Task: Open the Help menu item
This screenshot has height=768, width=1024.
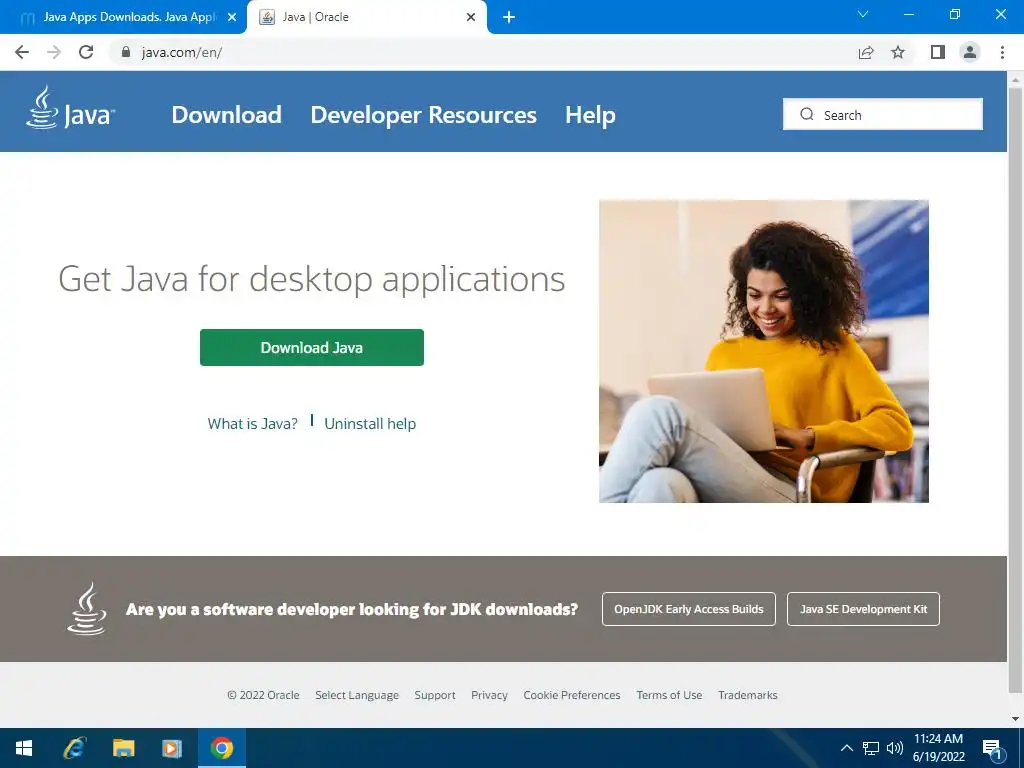Action: [x=590, y=115]
